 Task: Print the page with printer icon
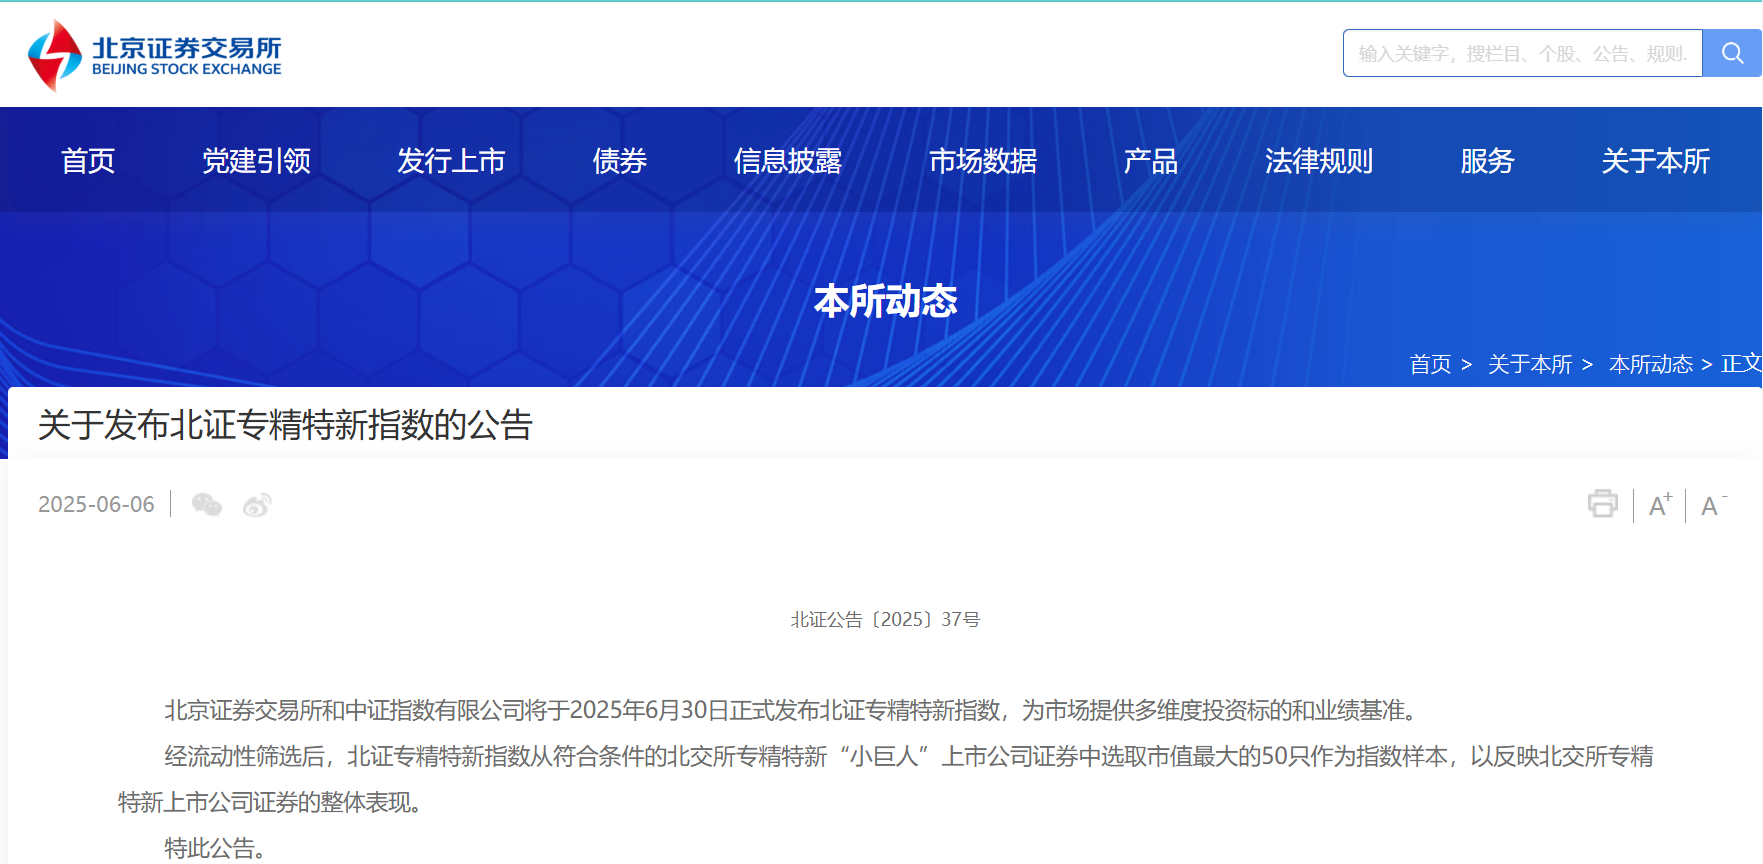tap(1602, 504)
